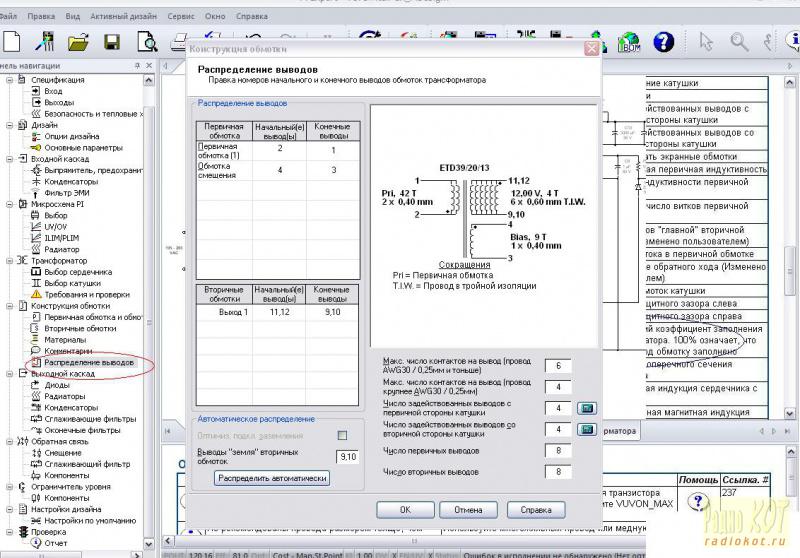The image size is (800, 558).
Task: Open the BOM globe toolbar icon
Action: [629, 42]
